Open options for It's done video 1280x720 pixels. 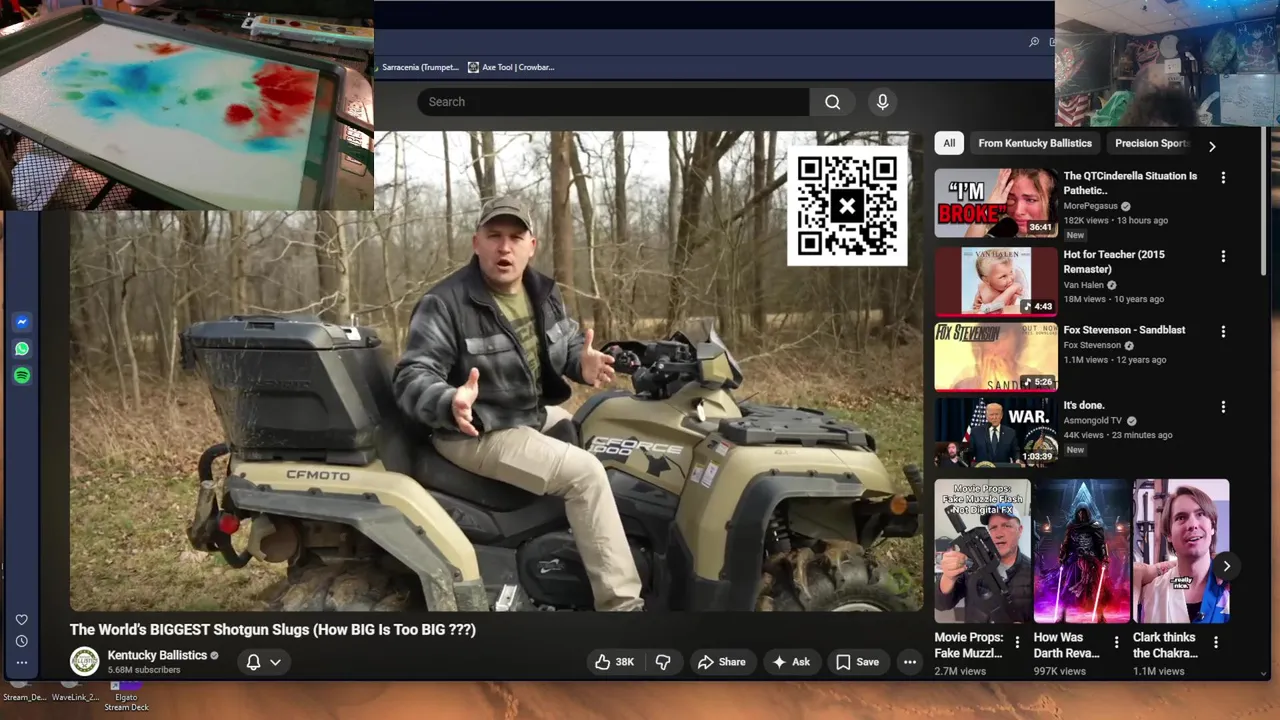pyautogui.click(x=1223, y=408)
